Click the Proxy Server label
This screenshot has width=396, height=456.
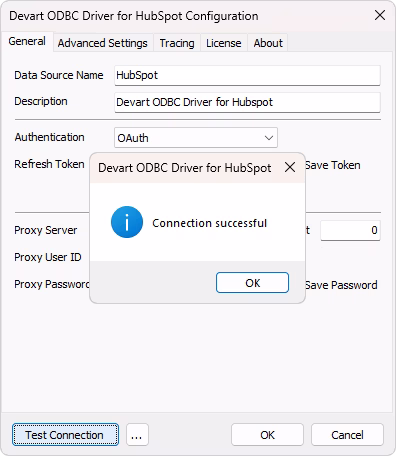coord(46,230)
